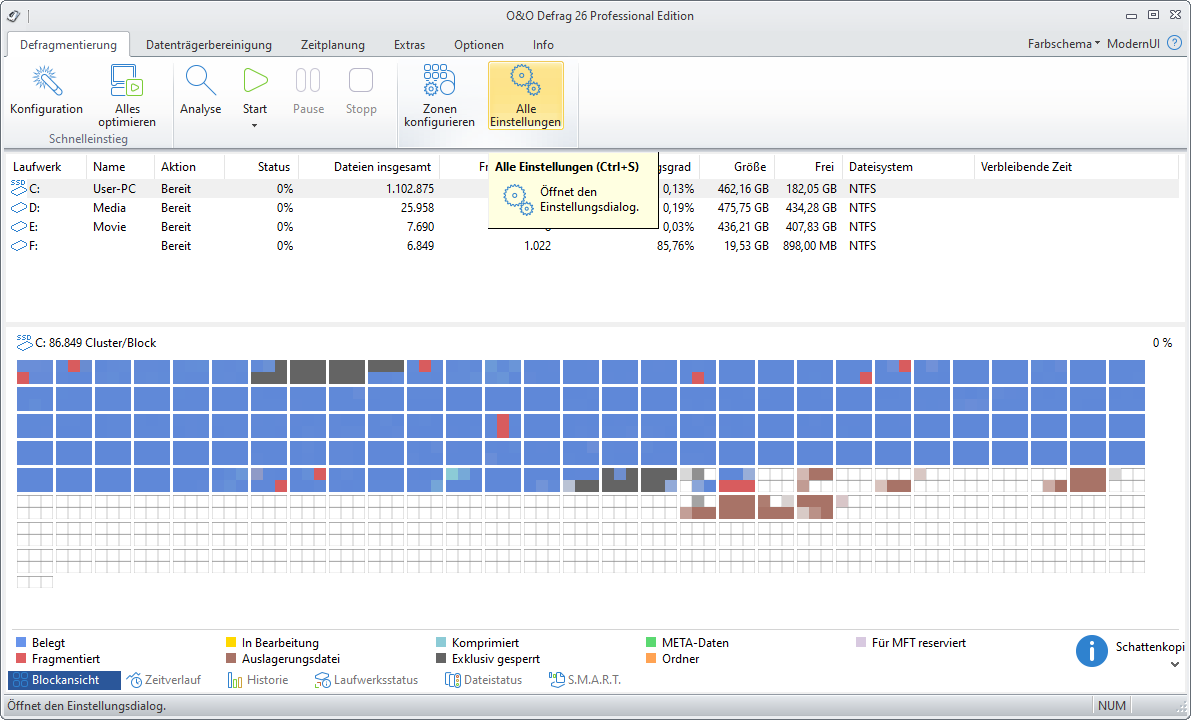The width and height of the screenshot is (1191, 720).
Task: Open the Farbschema dropdown
Action: [x=1063, y=44]
